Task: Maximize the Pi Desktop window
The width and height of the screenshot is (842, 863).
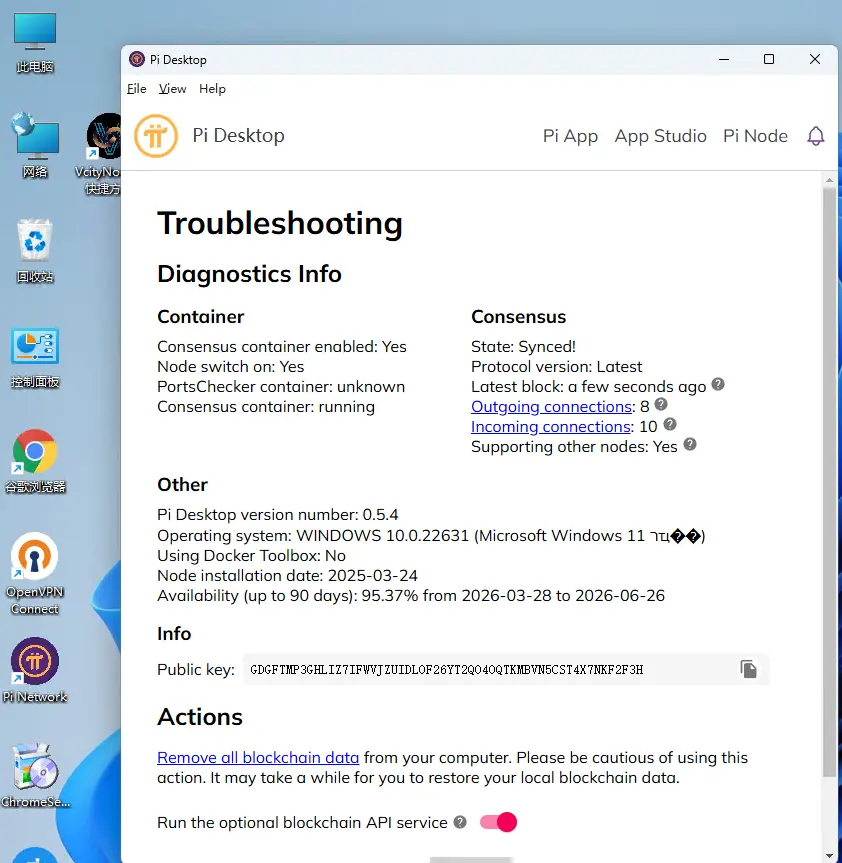Action: (769, 59)
